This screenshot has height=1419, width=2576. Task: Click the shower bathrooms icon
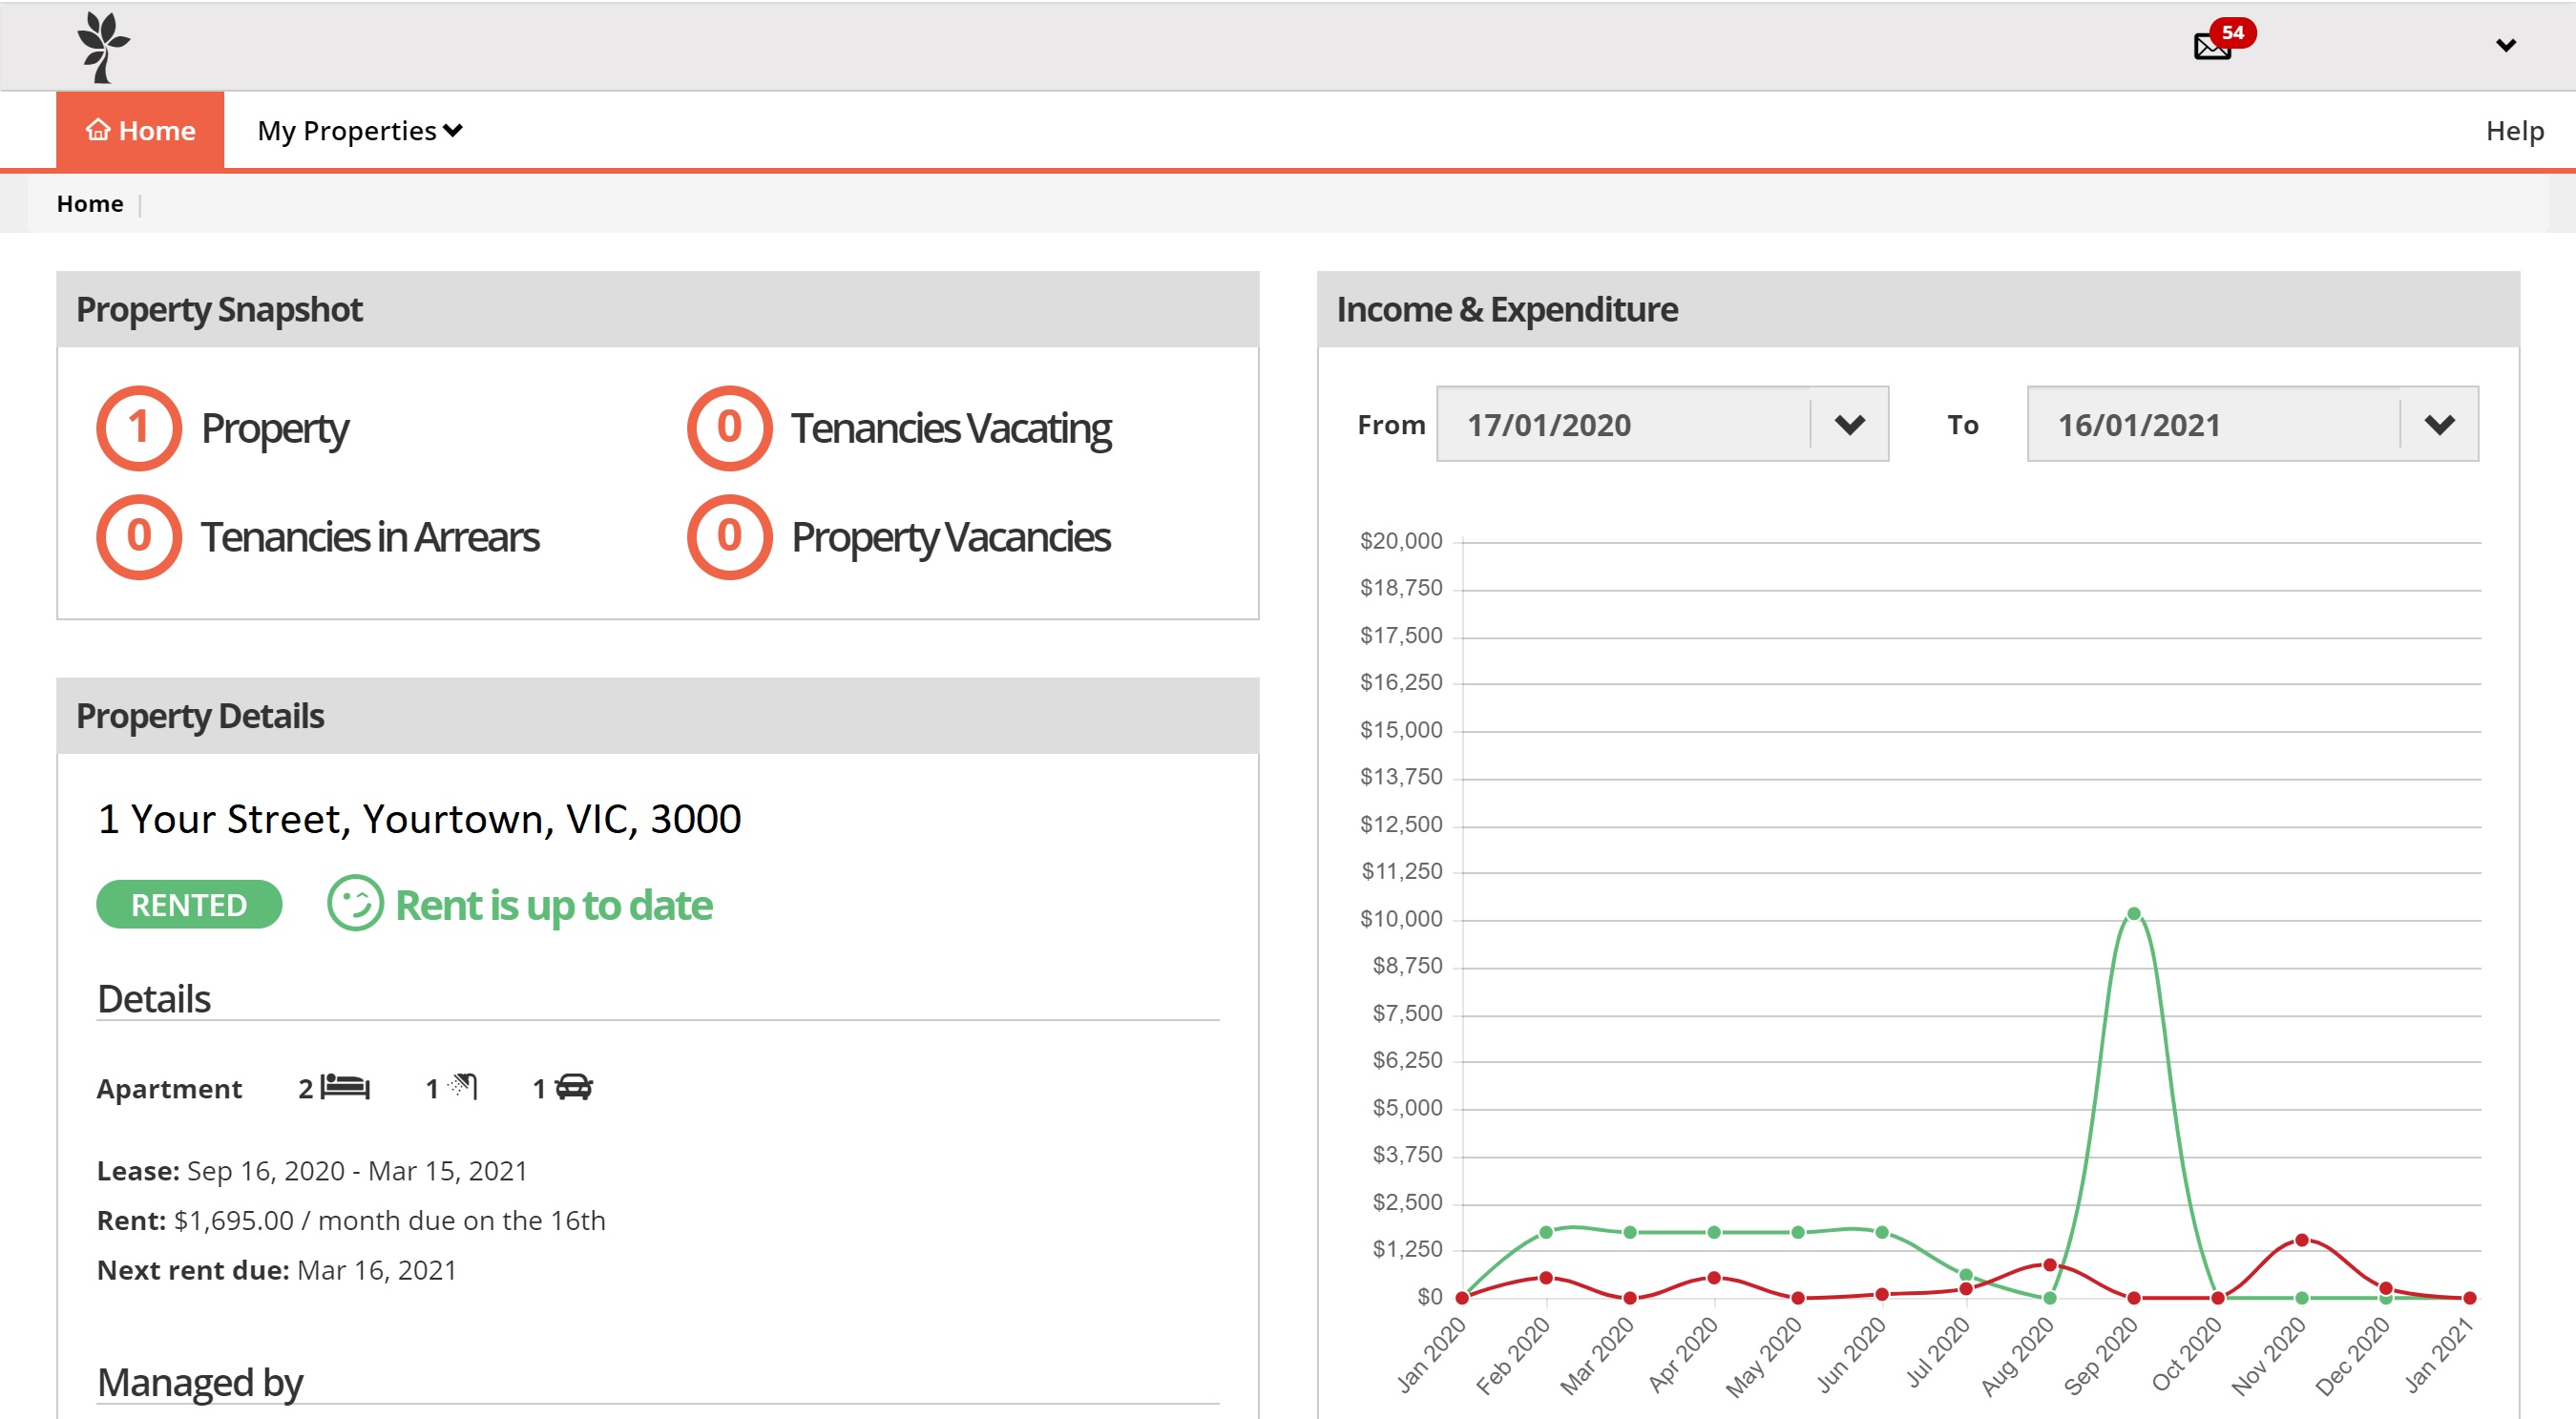(463, 1086)
